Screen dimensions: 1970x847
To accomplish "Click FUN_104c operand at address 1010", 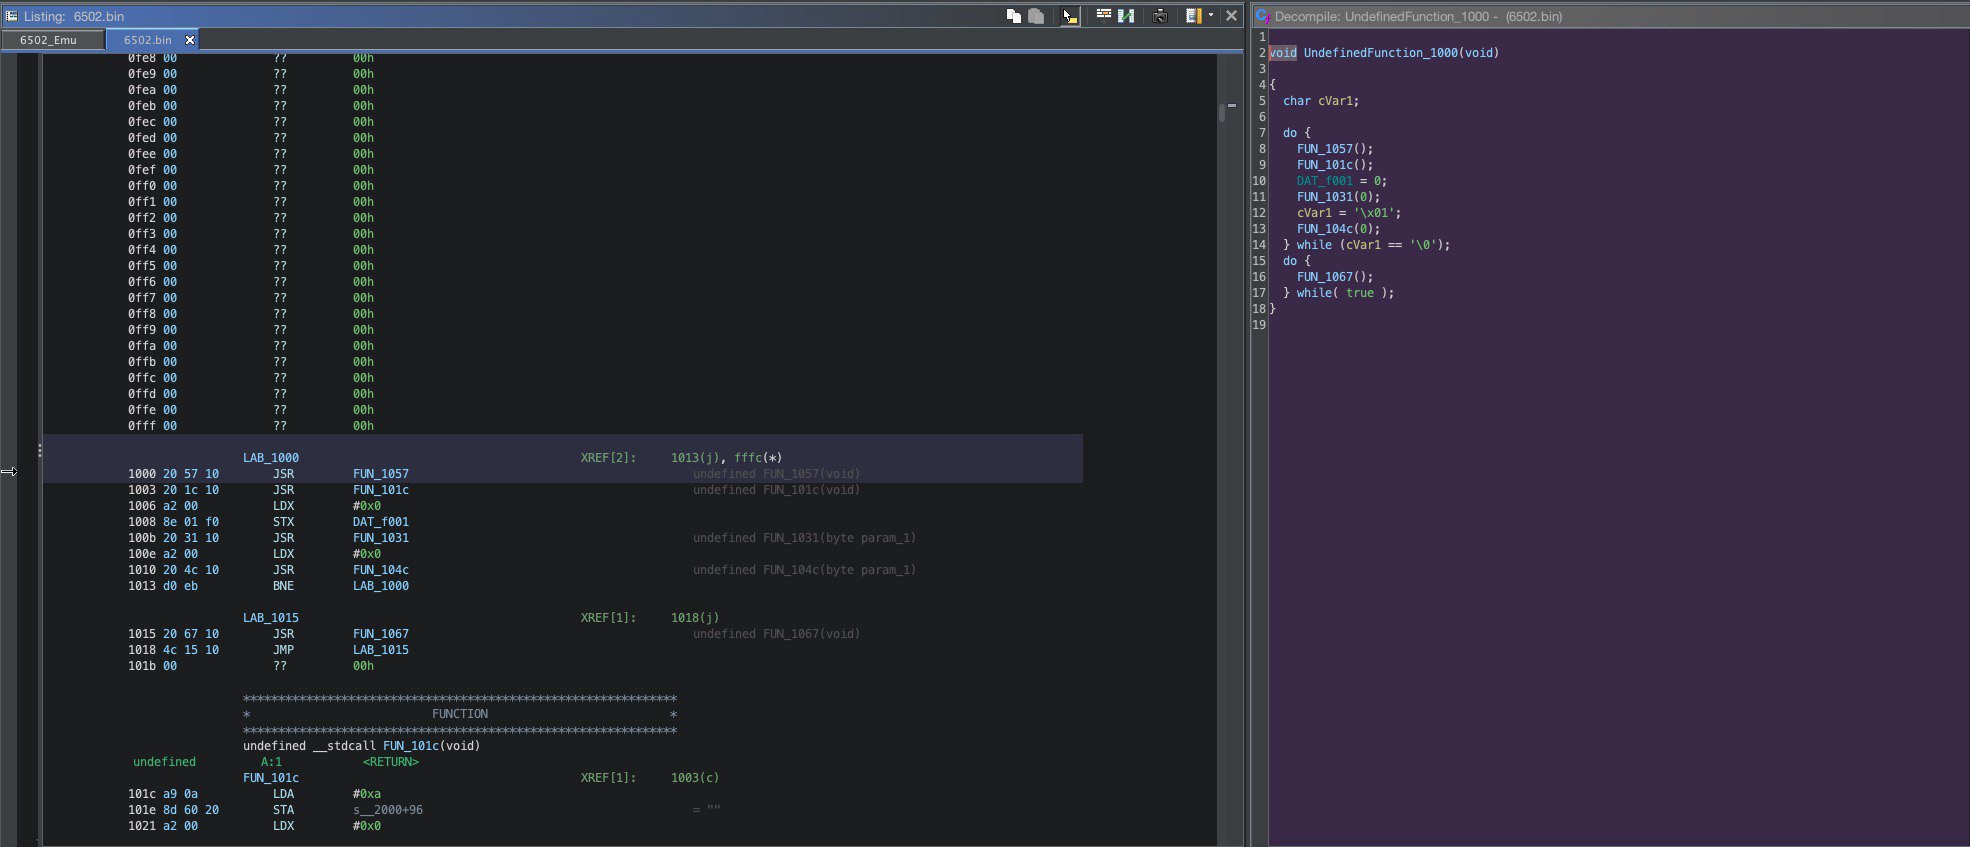I will click(381, 570).
